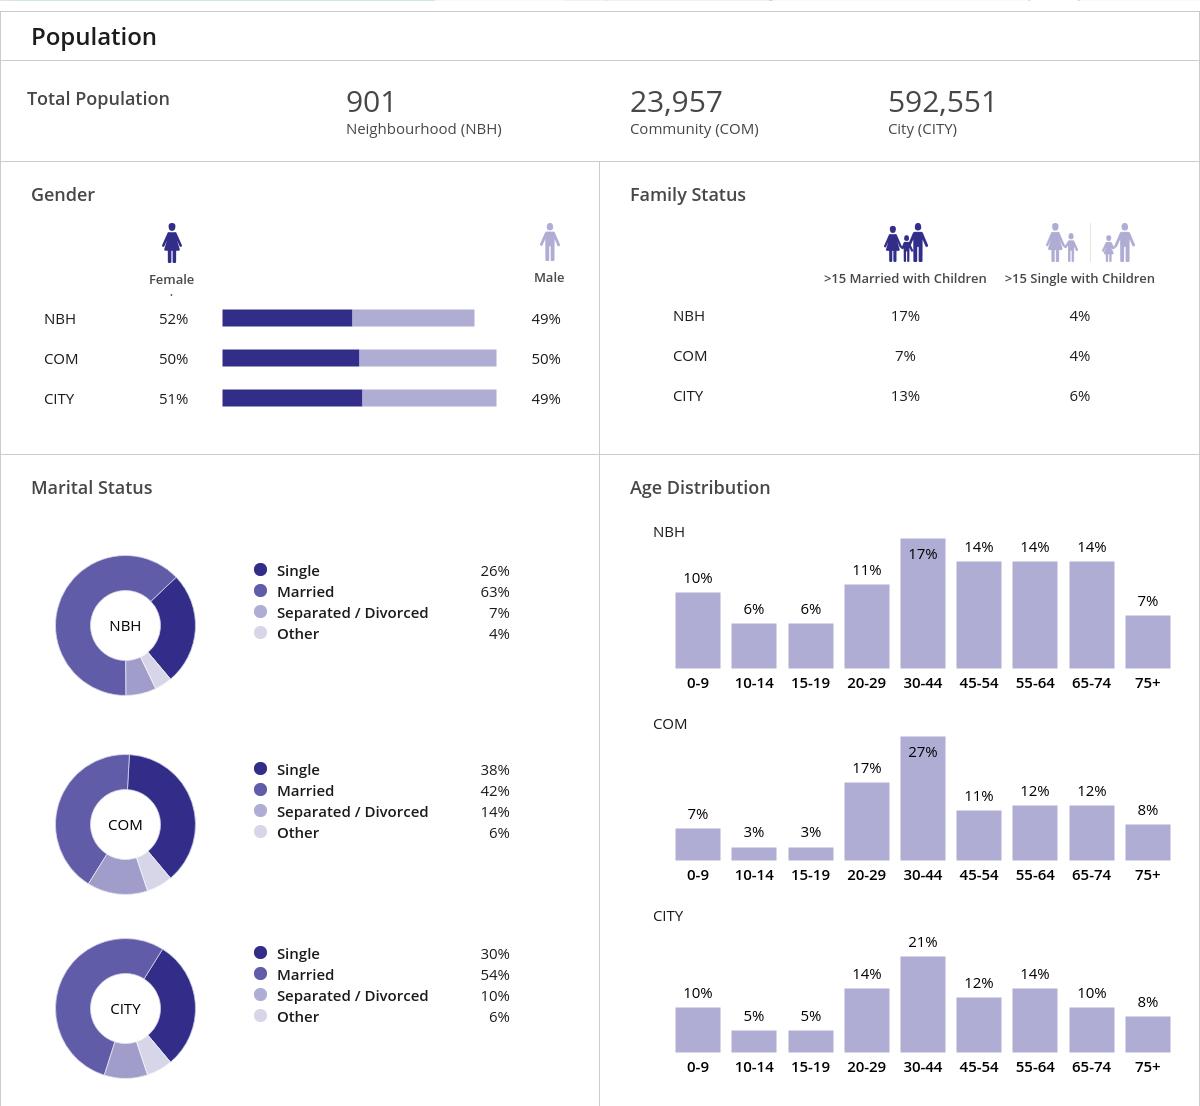Click the COM 20-29 age bar

point(867,821)
